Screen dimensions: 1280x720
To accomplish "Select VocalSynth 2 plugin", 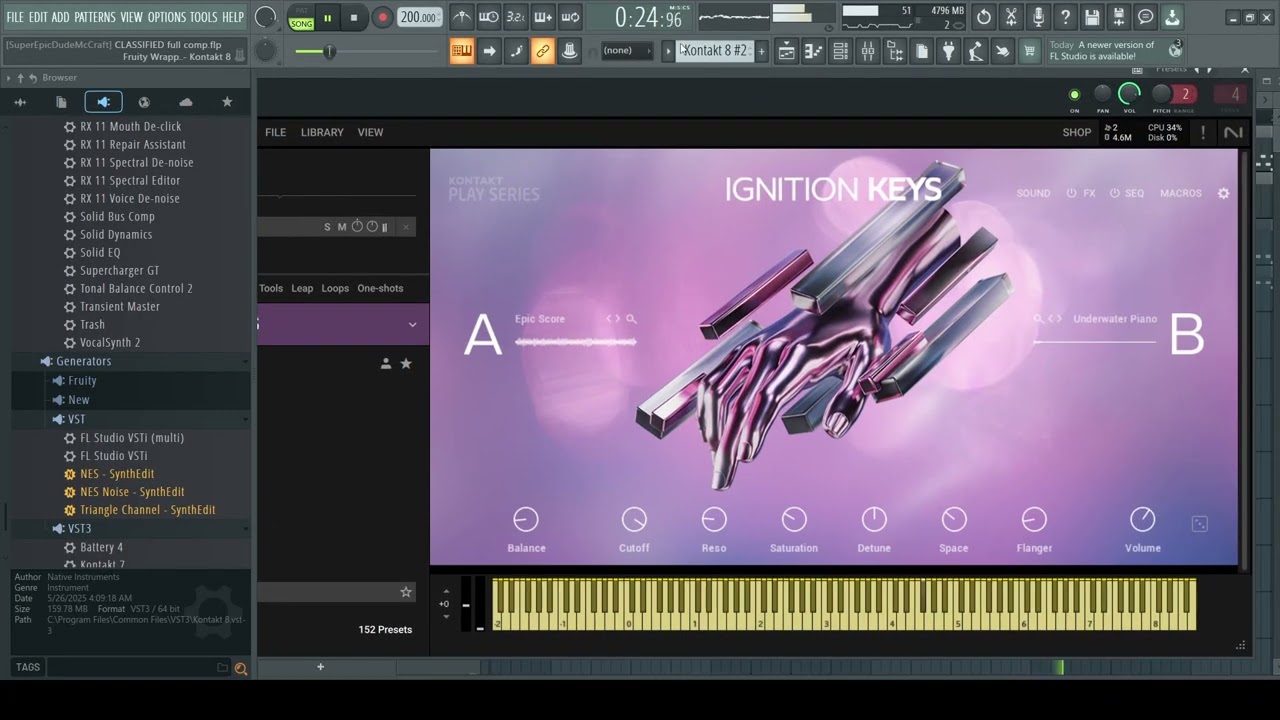I will 110,343.
